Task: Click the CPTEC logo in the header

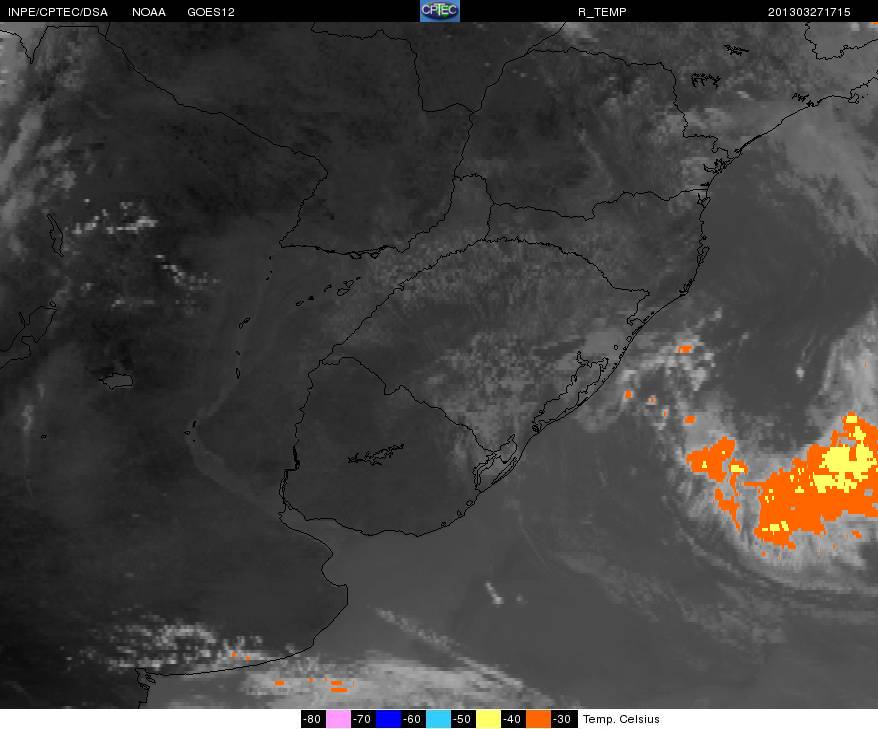Action: pyautogui.click(x=440, y=11)
